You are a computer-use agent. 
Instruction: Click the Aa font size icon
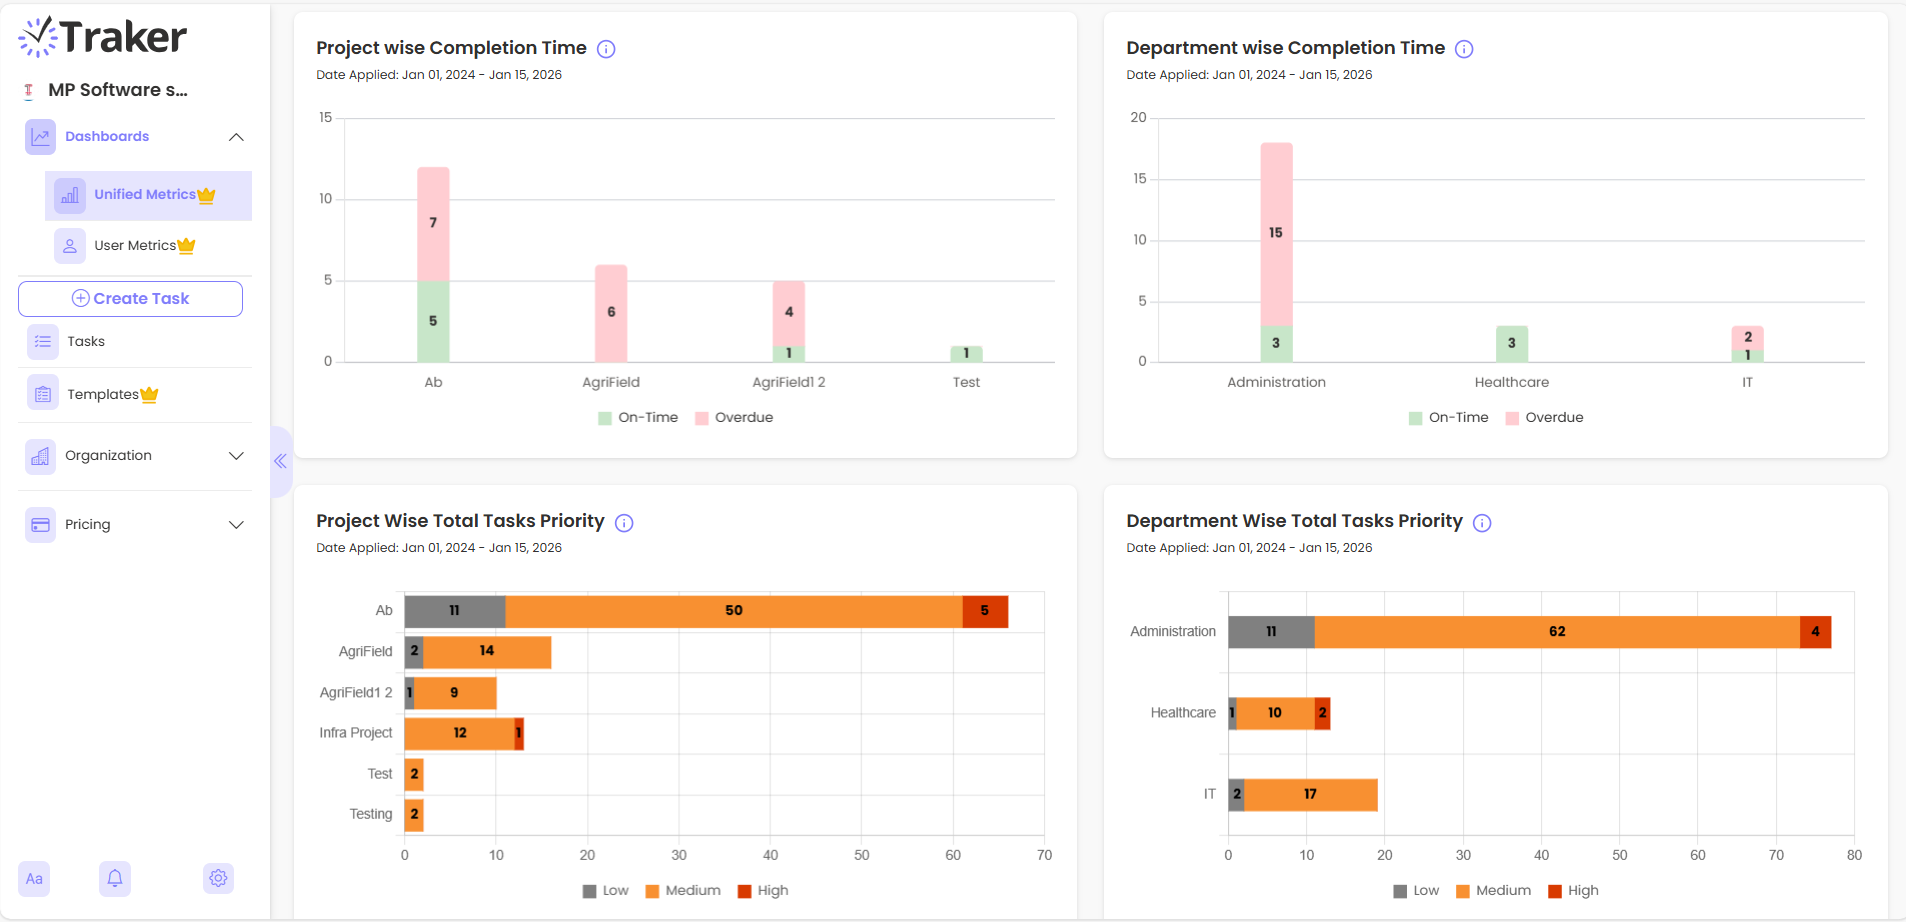point(34,879)
